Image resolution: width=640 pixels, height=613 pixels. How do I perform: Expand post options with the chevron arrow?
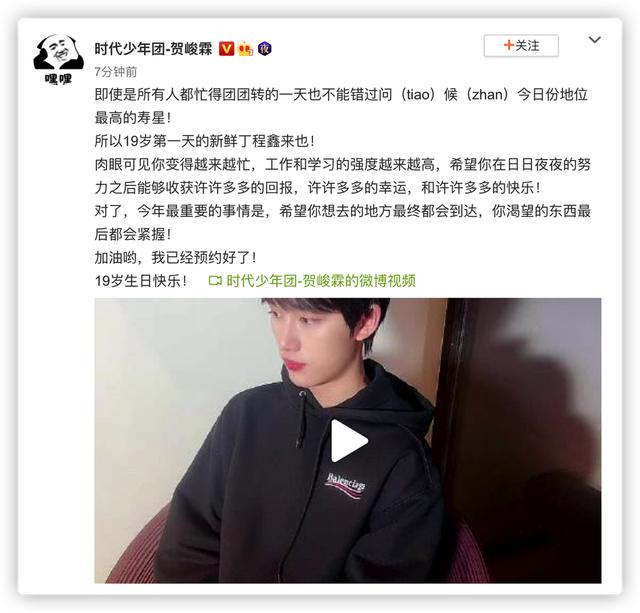pyautogui.click(x=595, y=40)
